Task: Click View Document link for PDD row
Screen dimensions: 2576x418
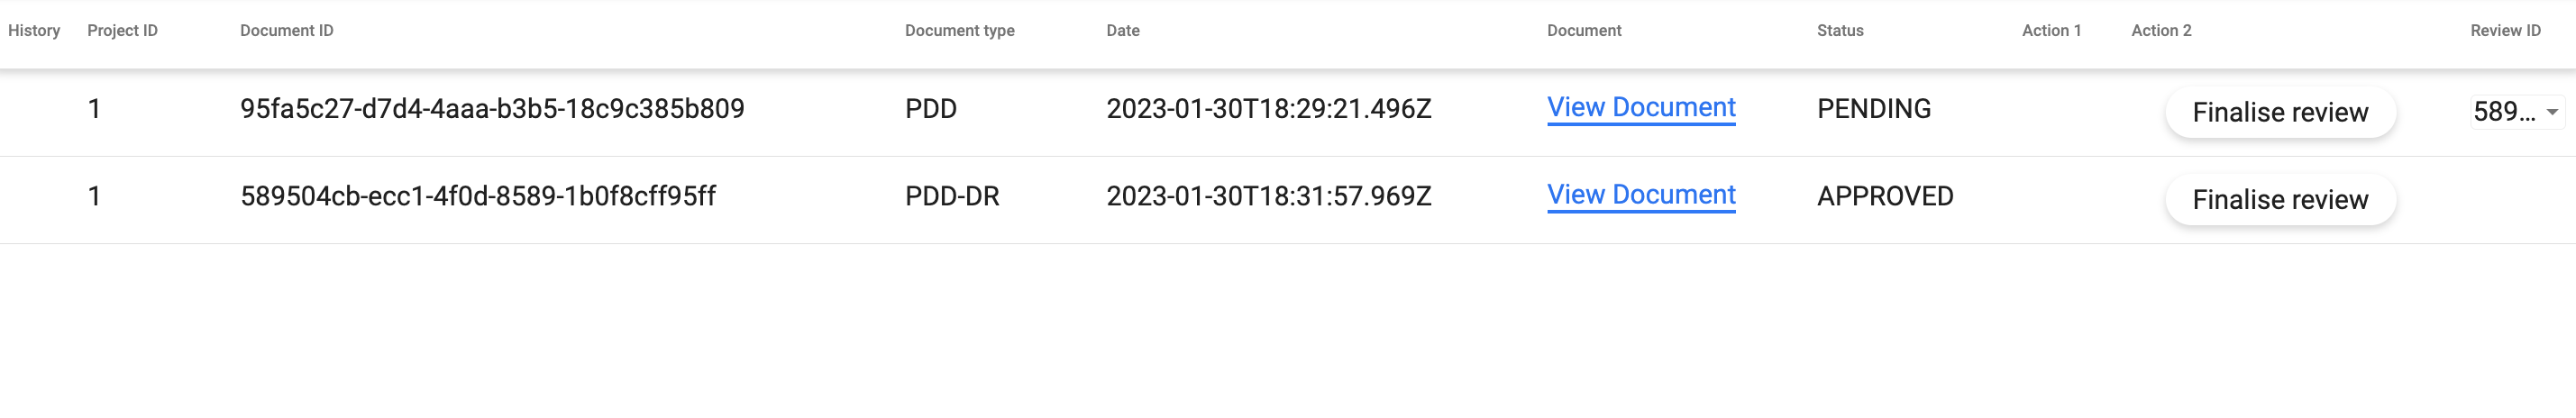Action: (x=1641, y=108)
